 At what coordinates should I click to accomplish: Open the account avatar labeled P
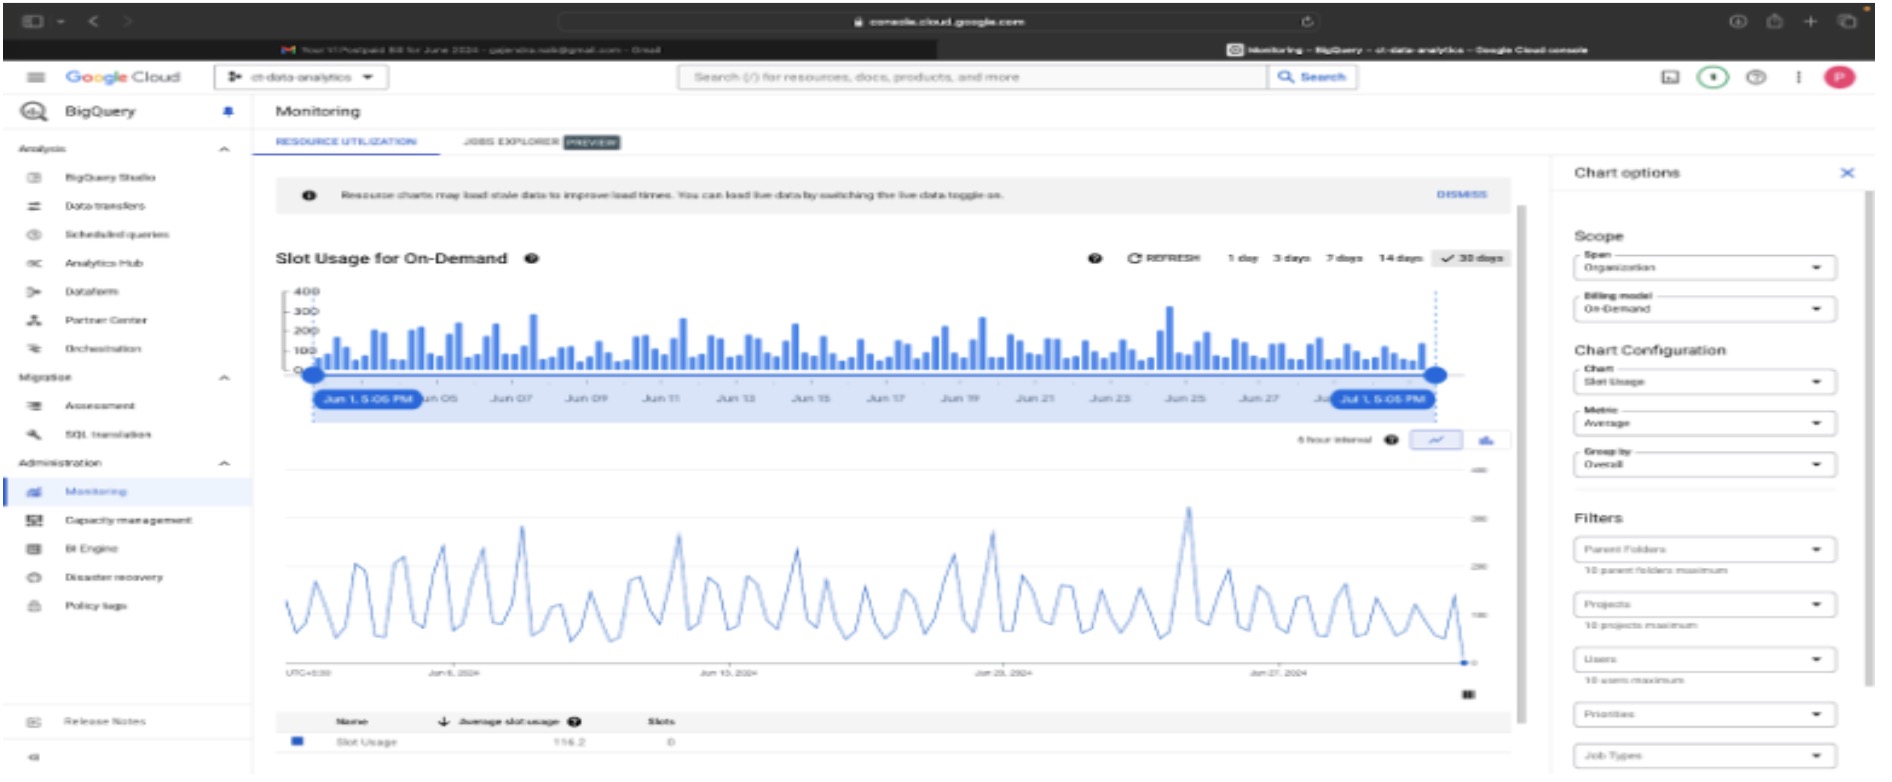(x=1839, y=77)
